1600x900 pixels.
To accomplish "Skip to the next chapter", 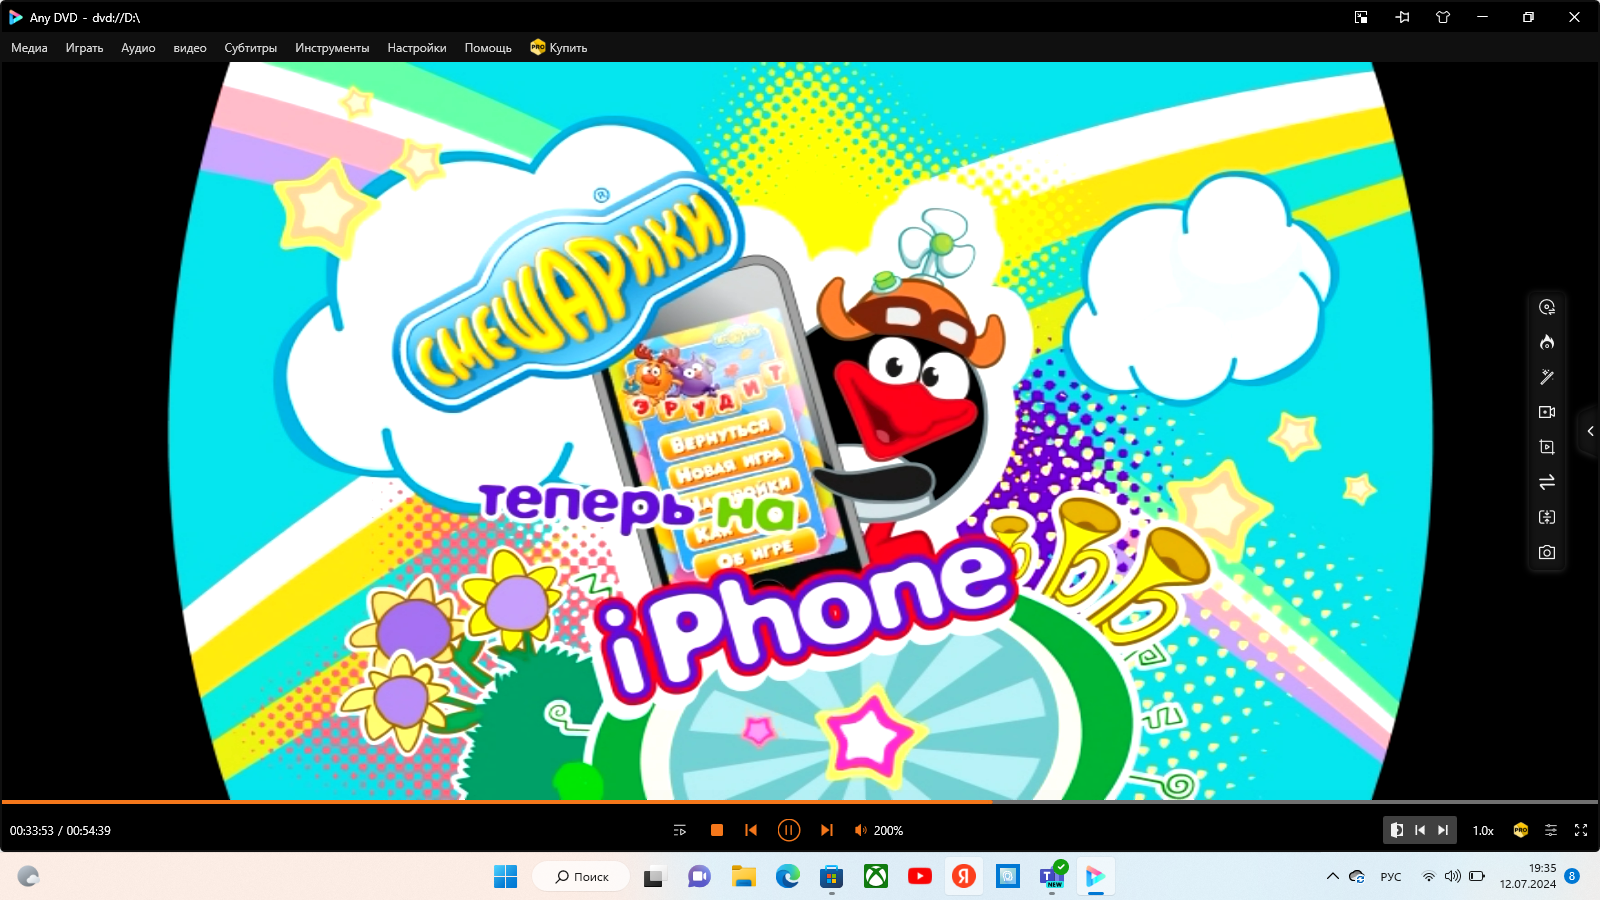I will click(826, 830).
